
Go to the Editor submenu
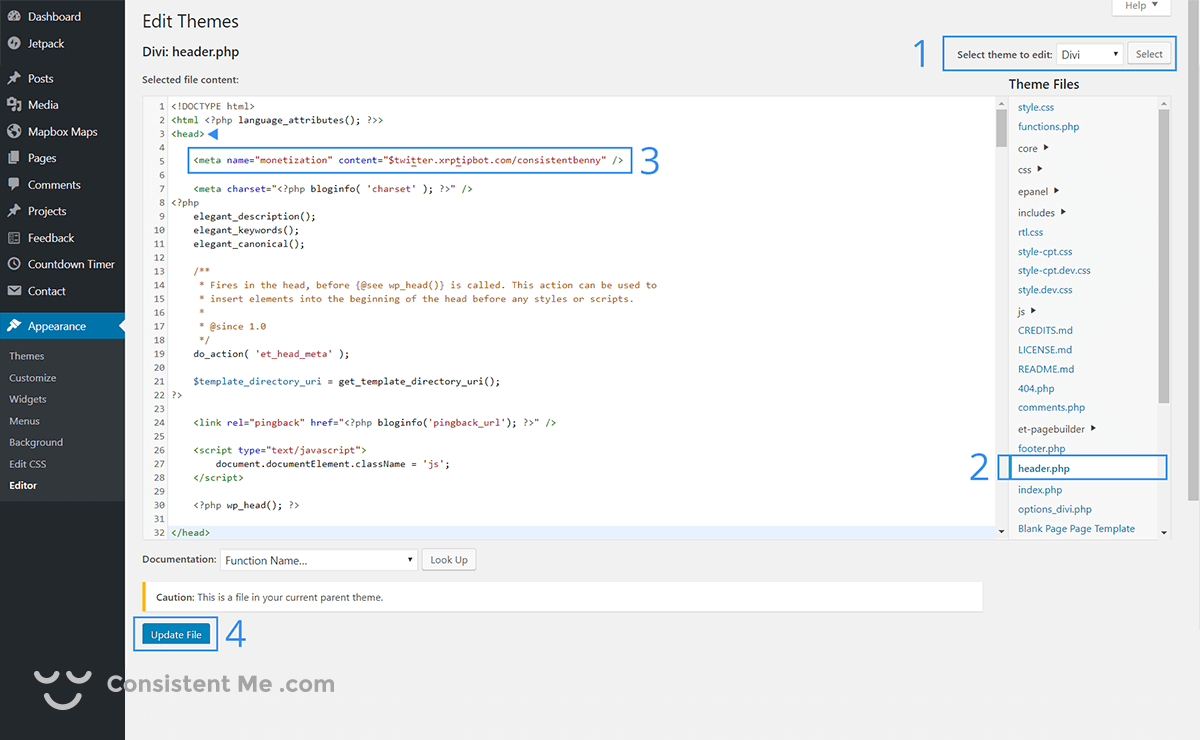[23, 485]
